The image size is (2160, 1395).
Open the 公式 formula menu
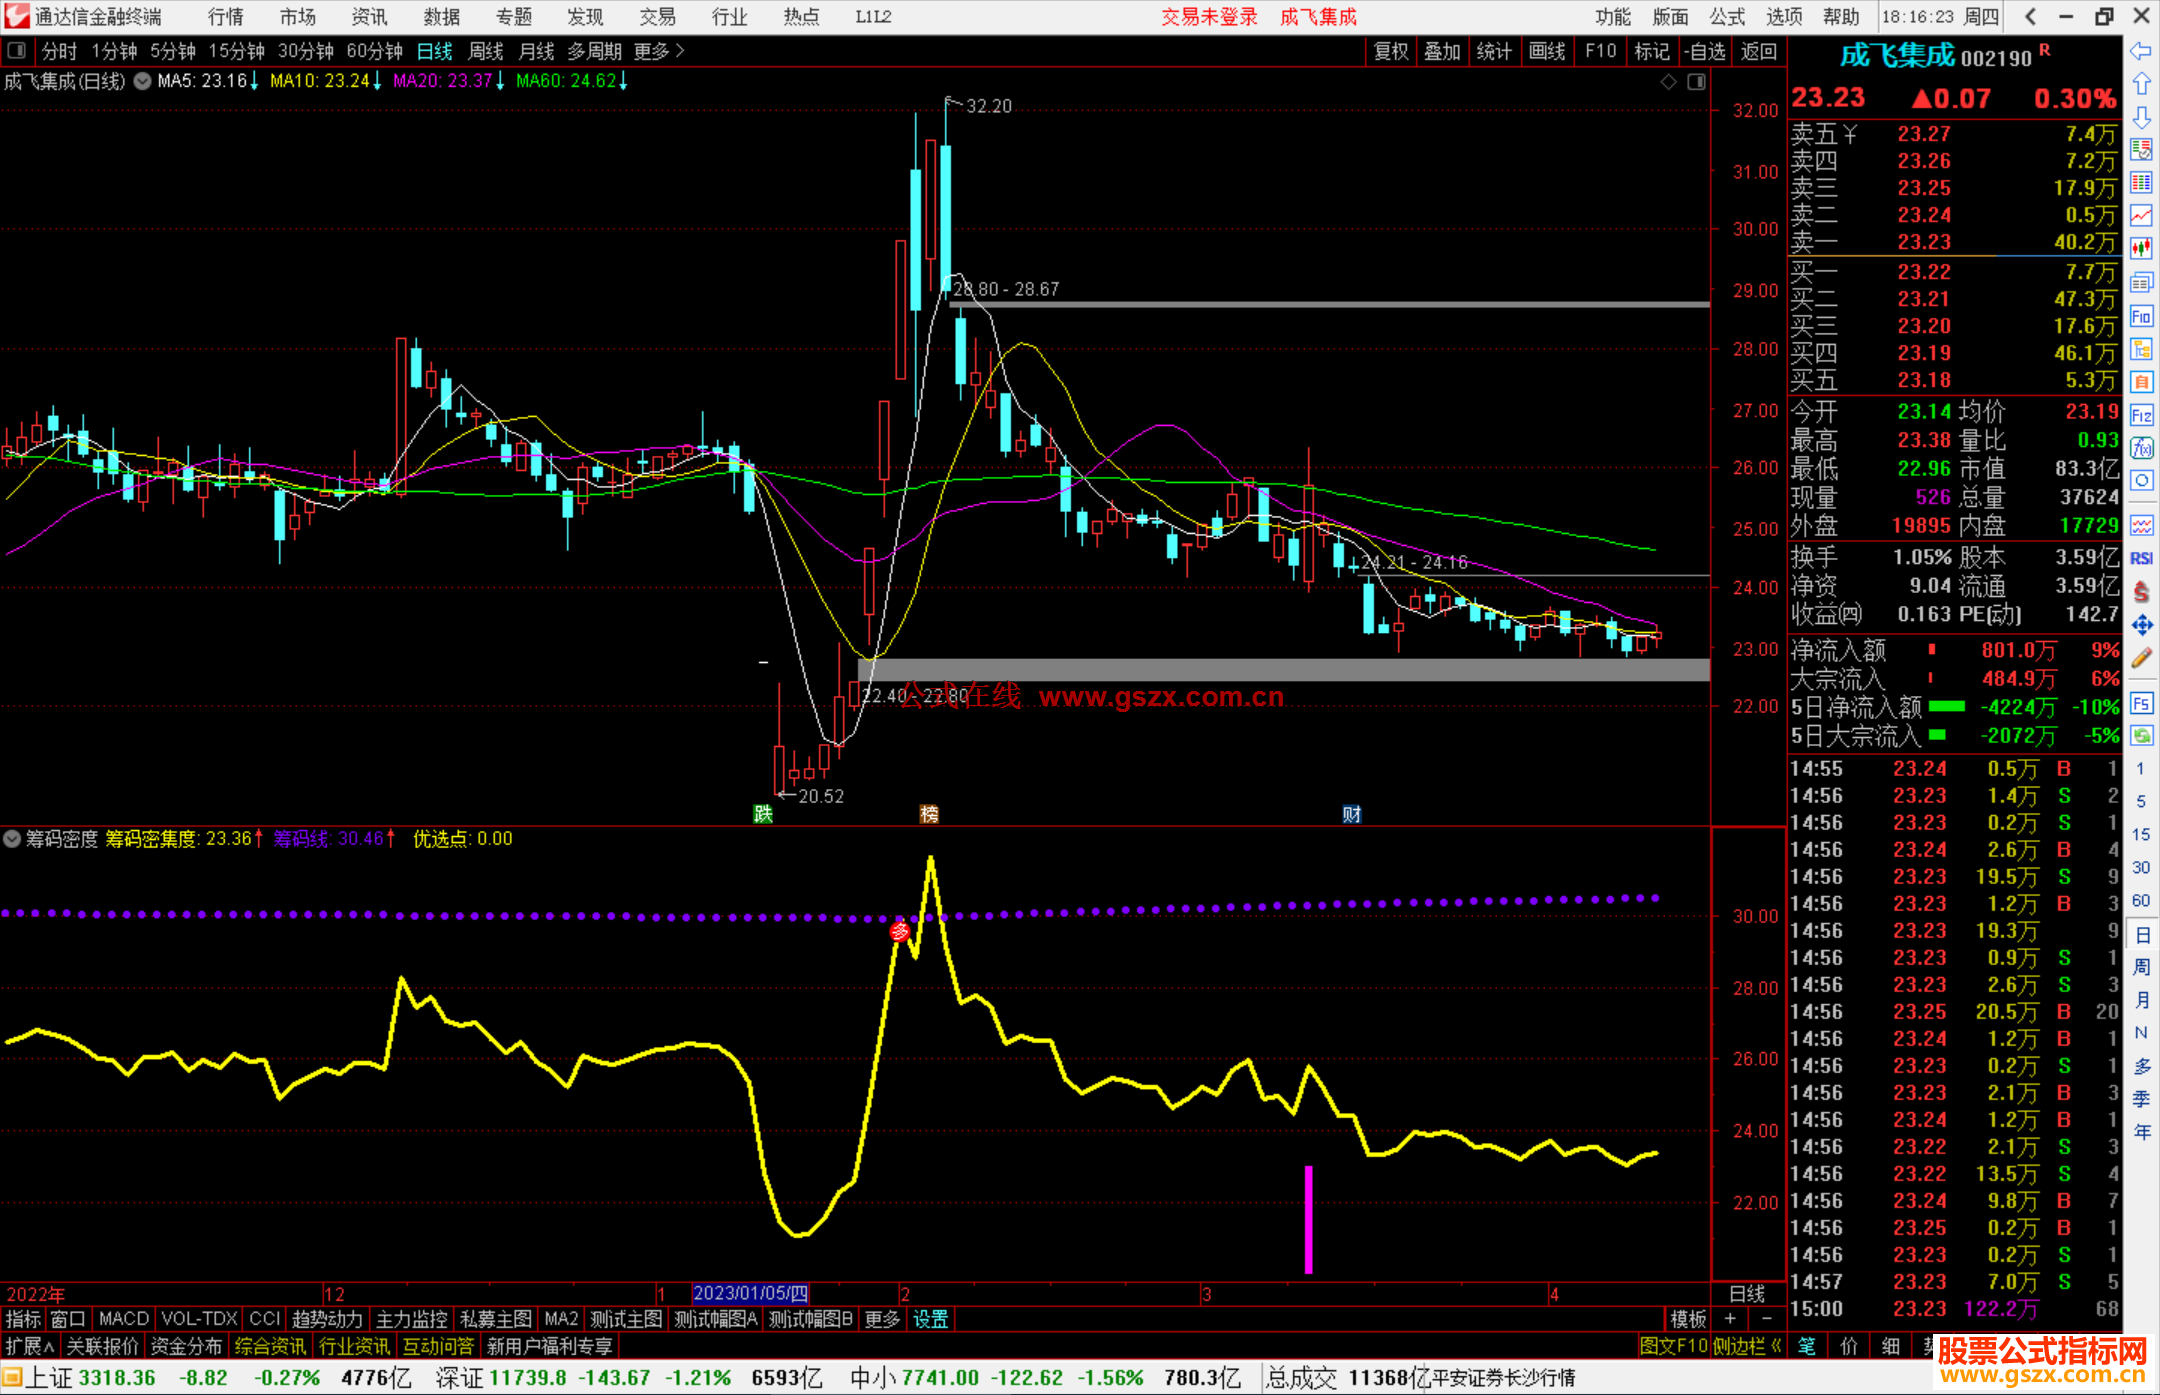[x=1727, y=16]
